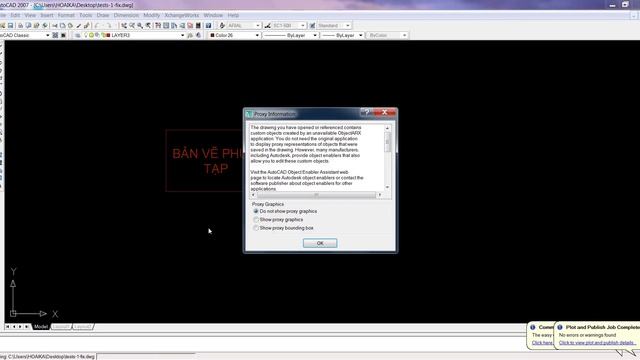The image size is (640, 360).
Task: Open the dimension style dropdown
Action: 303,25
